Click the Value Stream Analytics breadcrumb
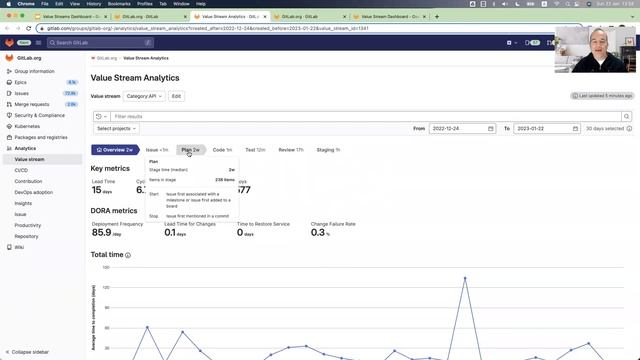640x360 pixels. click(x=146, y=58)
